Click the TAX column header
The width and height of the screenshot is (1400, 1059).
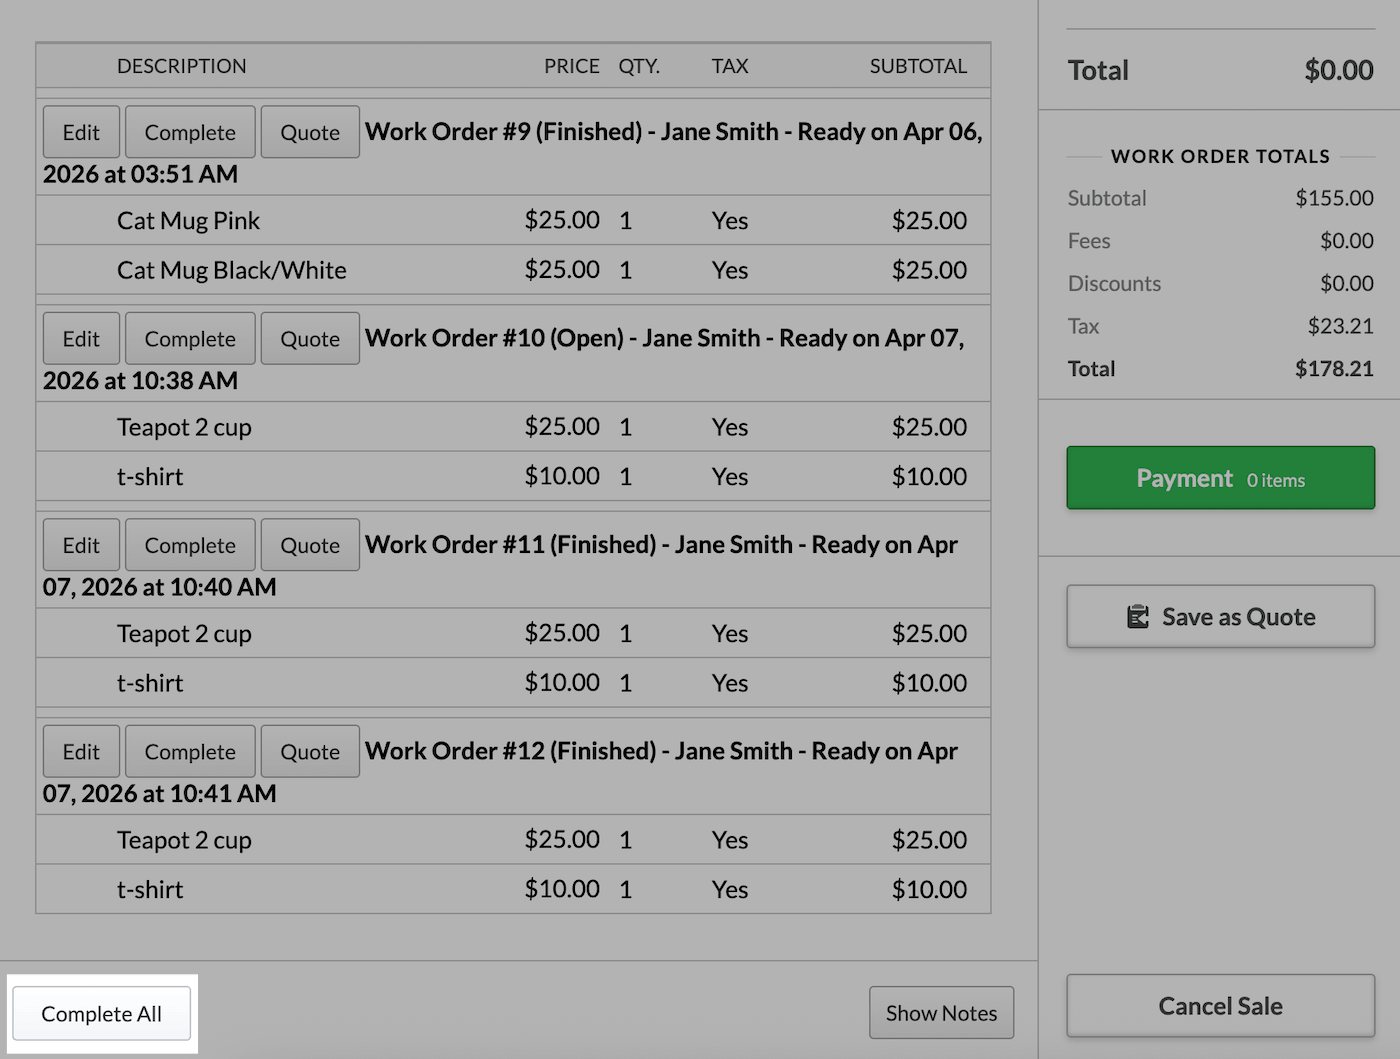pos(730,66)
